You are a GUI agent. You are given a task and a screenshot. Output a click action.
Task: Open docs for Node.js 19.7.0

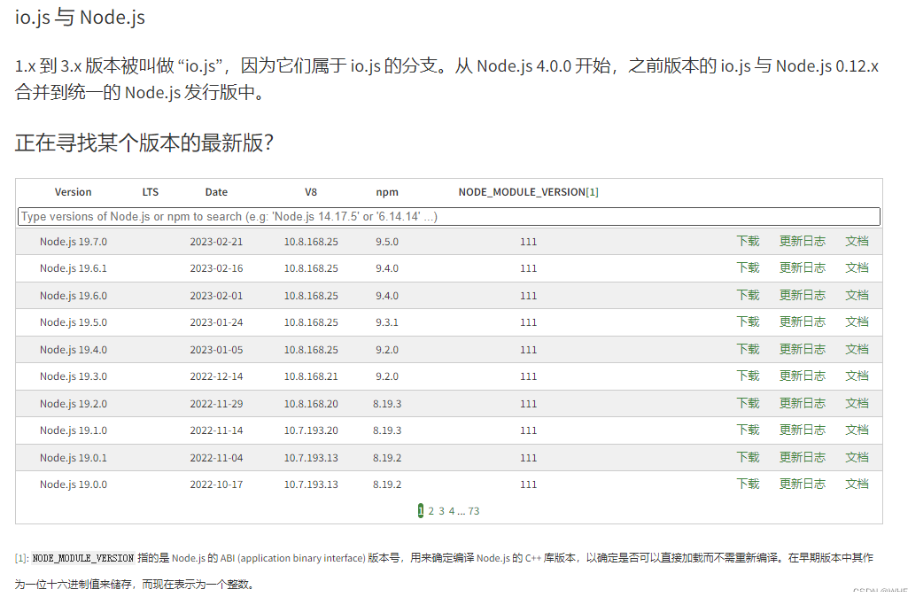tap(856, 241)
